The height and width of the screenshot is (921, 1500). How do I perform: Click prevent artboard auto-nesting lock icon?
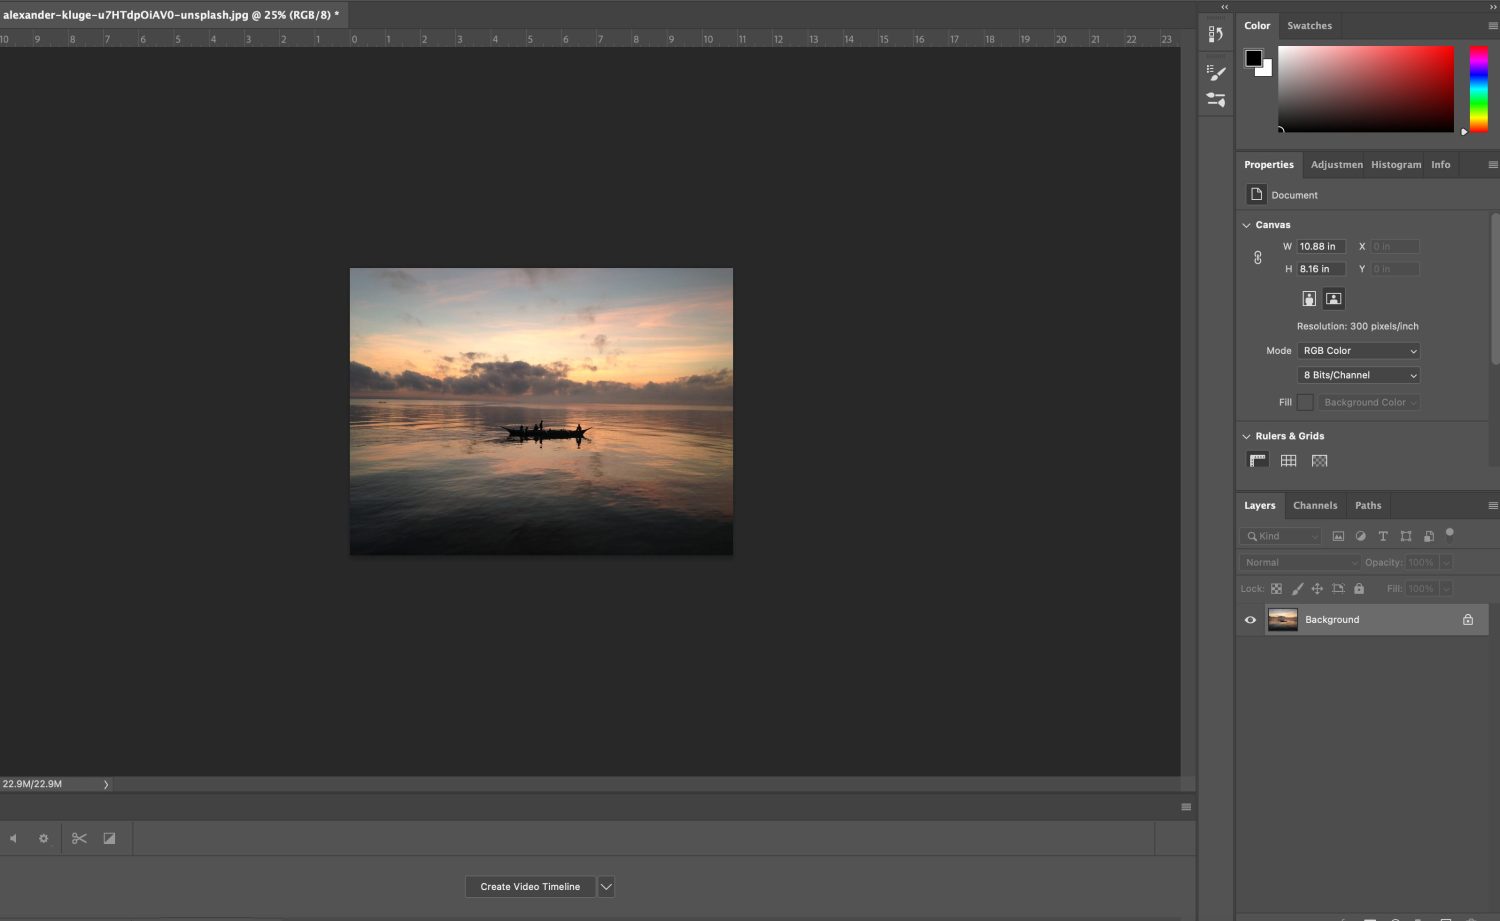click(1338, 589)
